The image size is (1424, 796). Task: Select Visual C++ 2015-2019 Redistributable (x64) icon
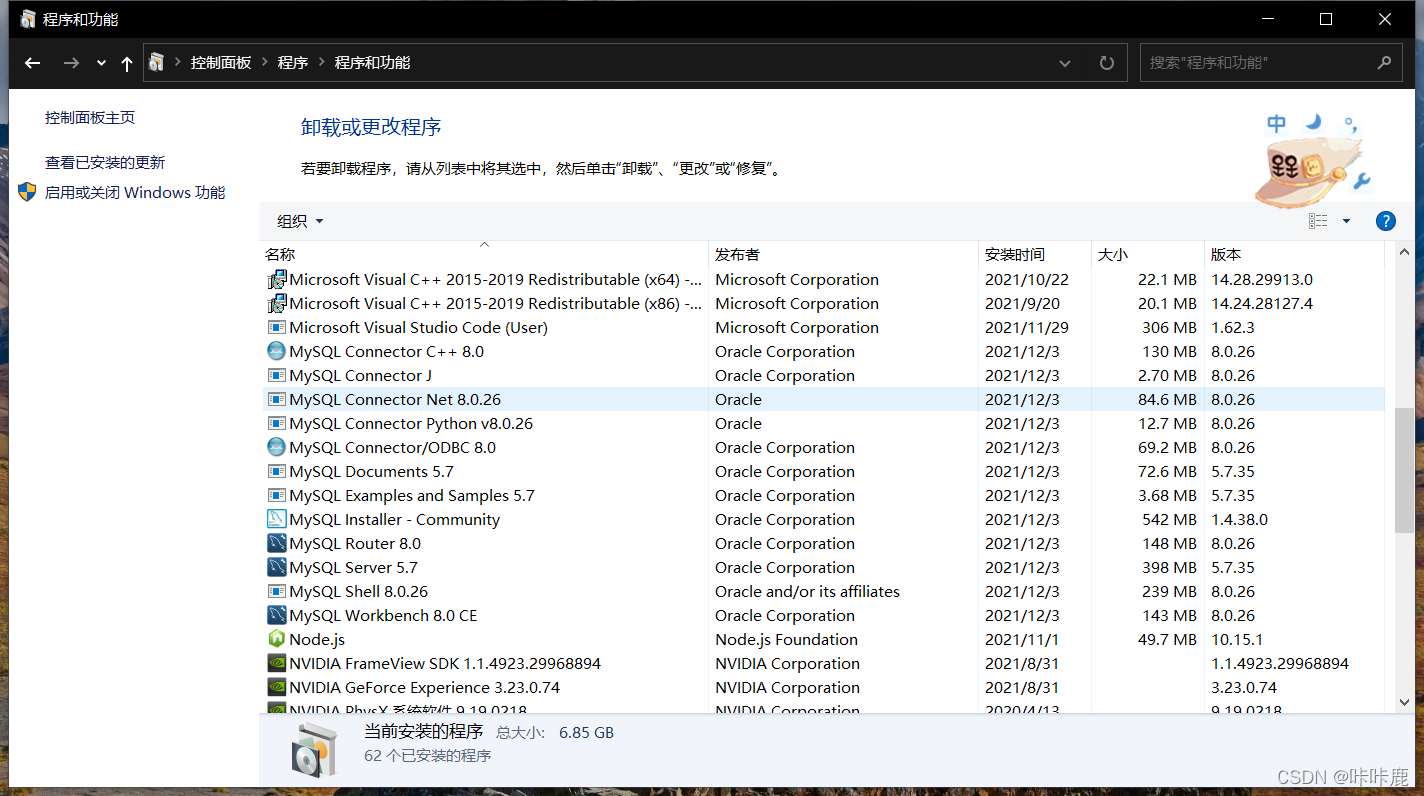(277, 279)
